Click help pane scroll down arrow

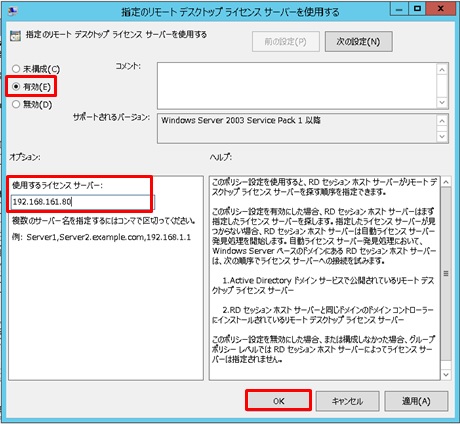point(446,375)
